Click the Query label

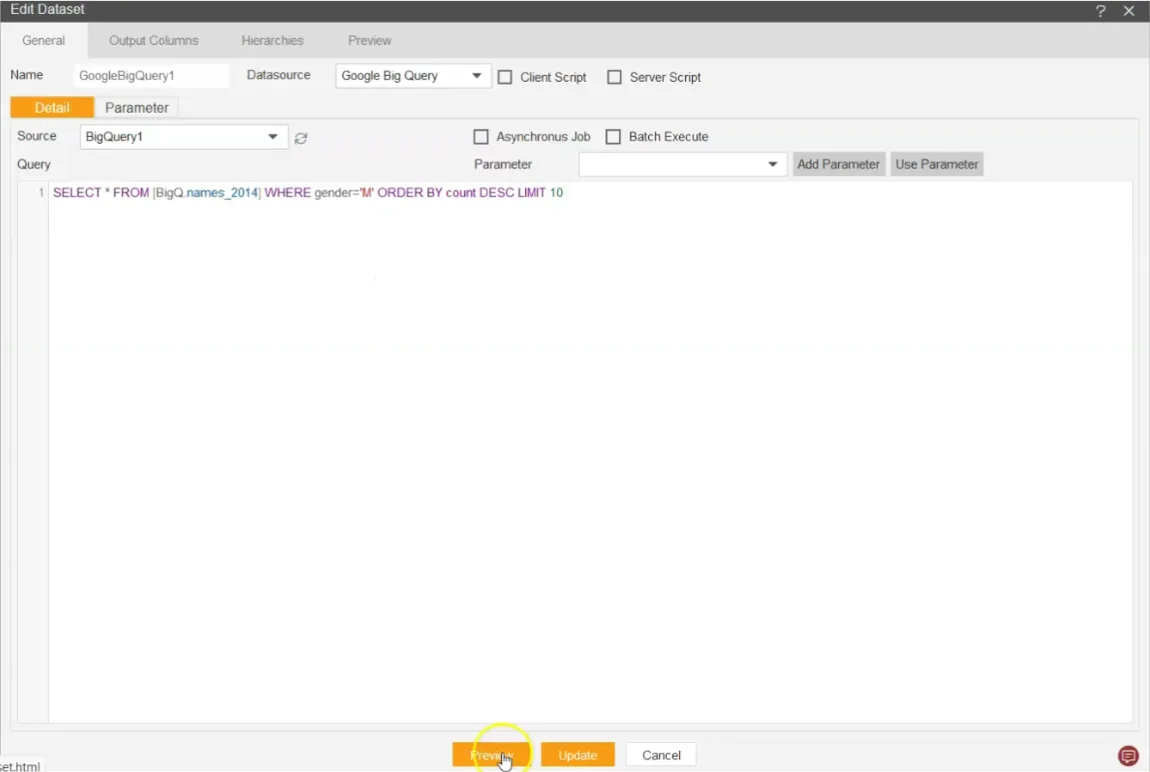tap(34, 164)
